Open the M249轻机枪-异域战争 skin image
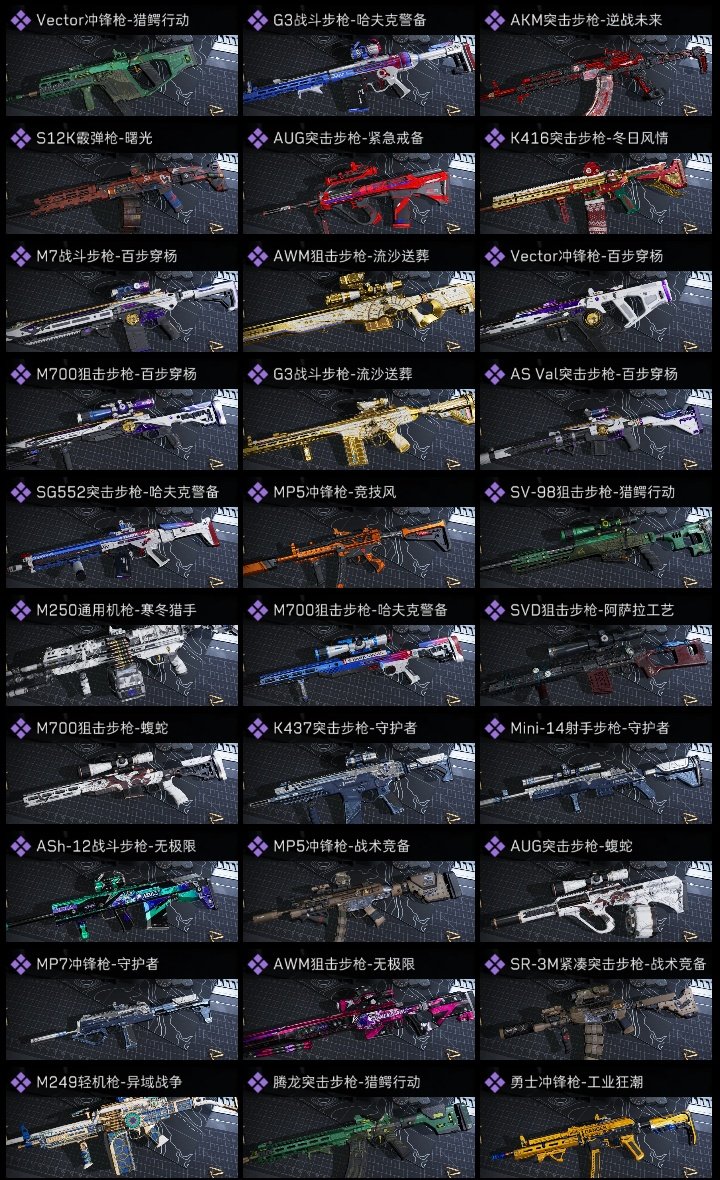Screen dimensions: 720x1180 click(122, 1136)
